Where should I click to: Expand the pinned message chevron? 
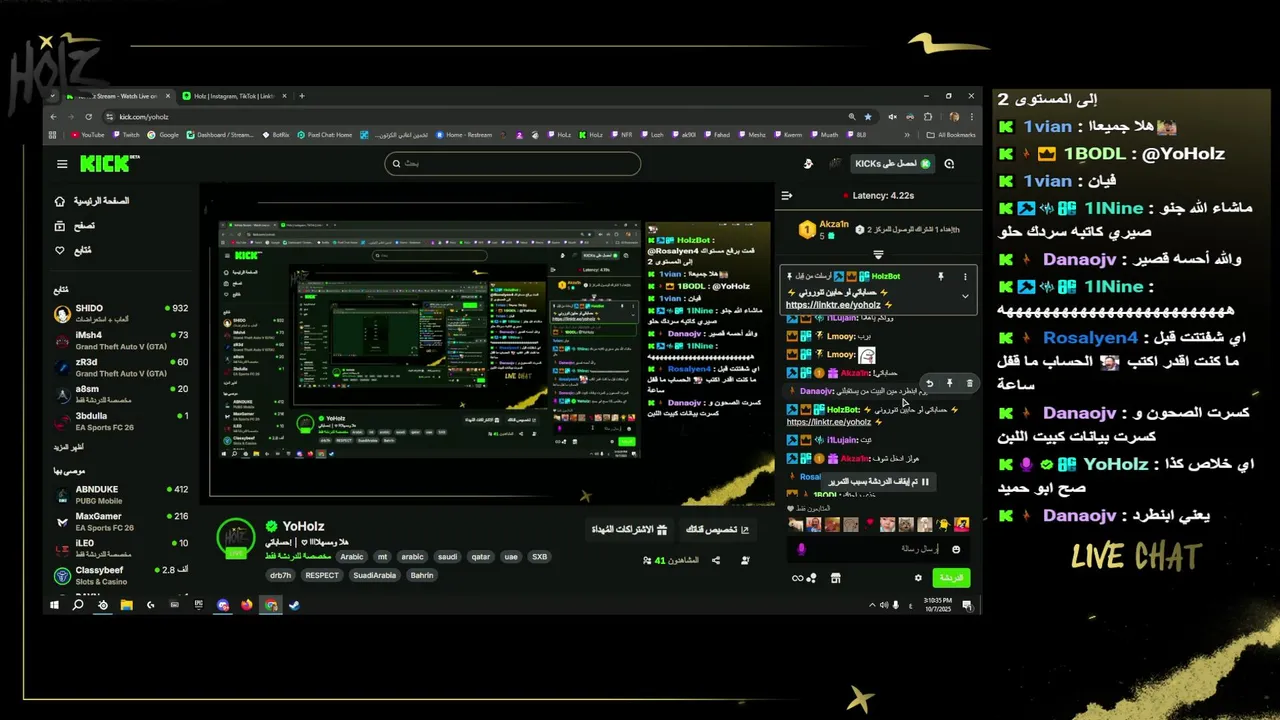point(965,296)
